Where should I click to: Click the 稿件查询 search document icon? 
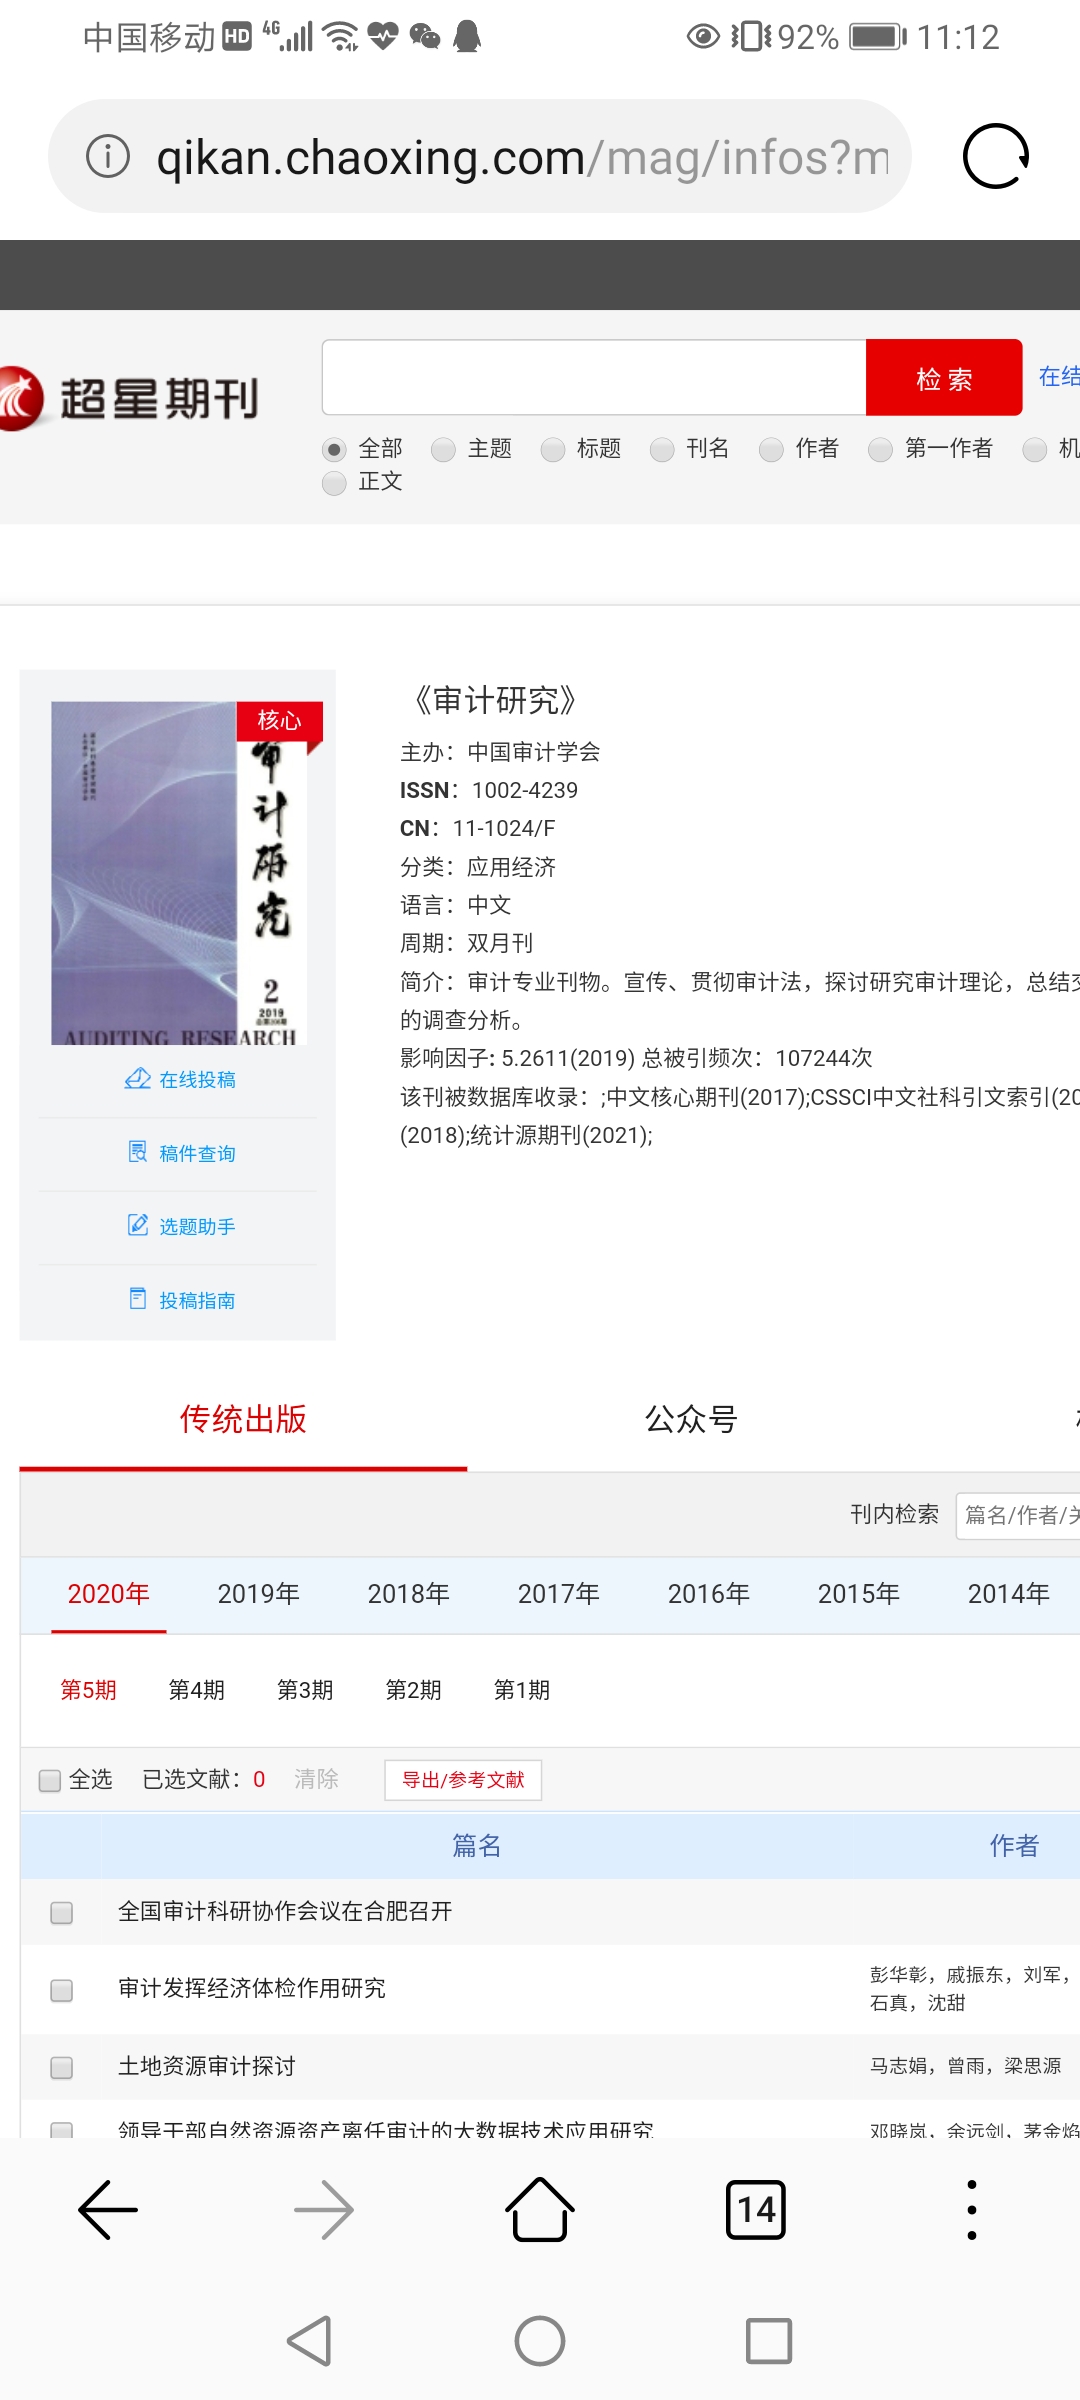pos(138,1152)
